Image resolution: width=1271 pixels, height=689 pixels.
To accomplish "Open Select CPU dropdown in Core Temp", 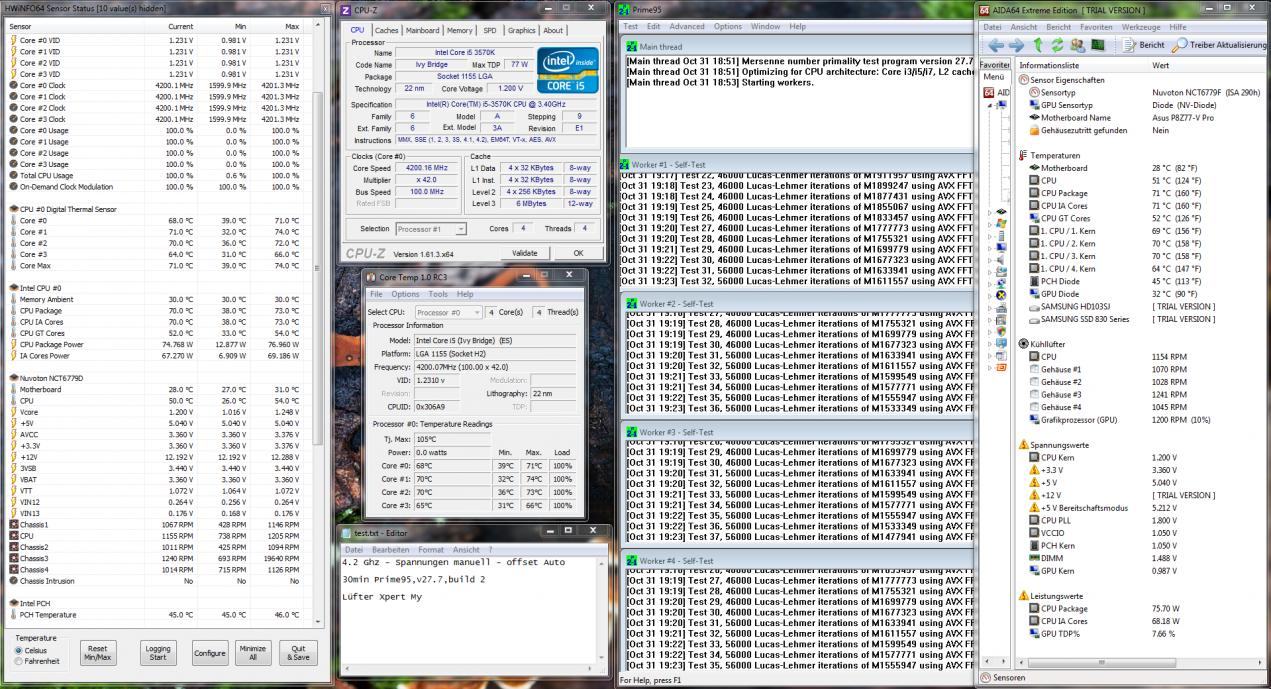I will point(447,313).
